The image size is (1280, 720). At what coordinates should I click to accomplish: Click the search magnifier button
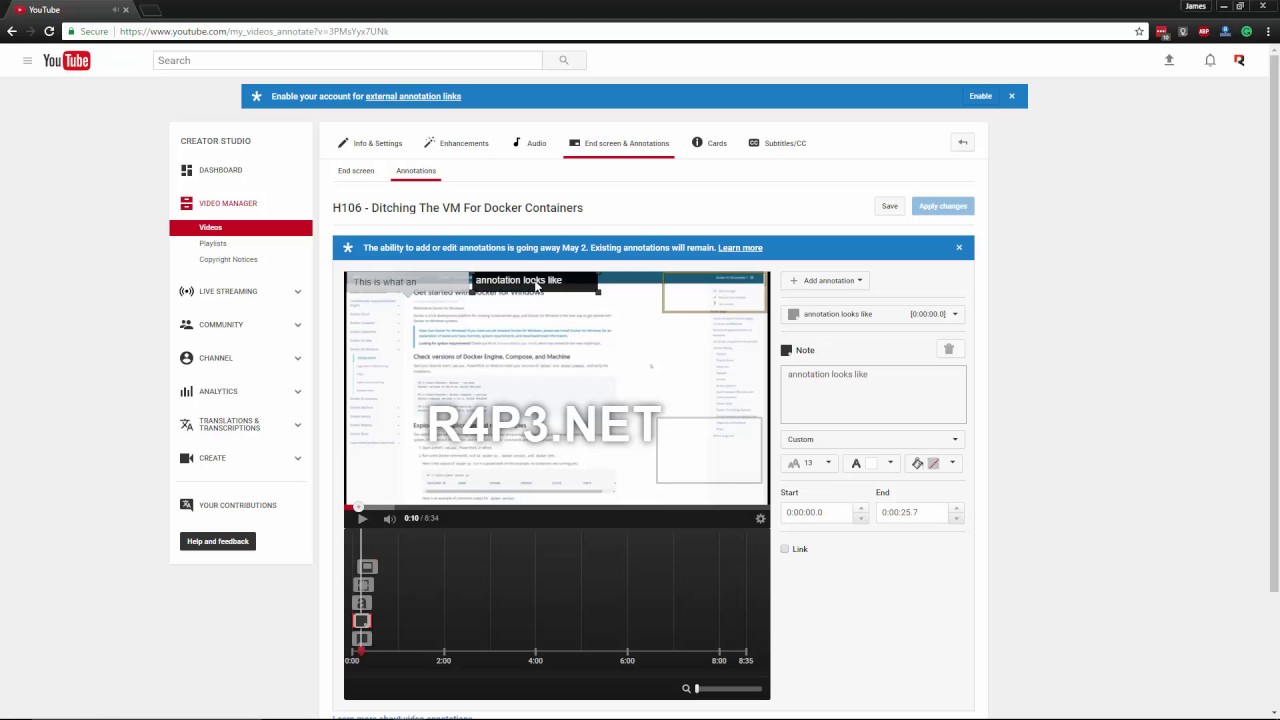pos(564,60)
